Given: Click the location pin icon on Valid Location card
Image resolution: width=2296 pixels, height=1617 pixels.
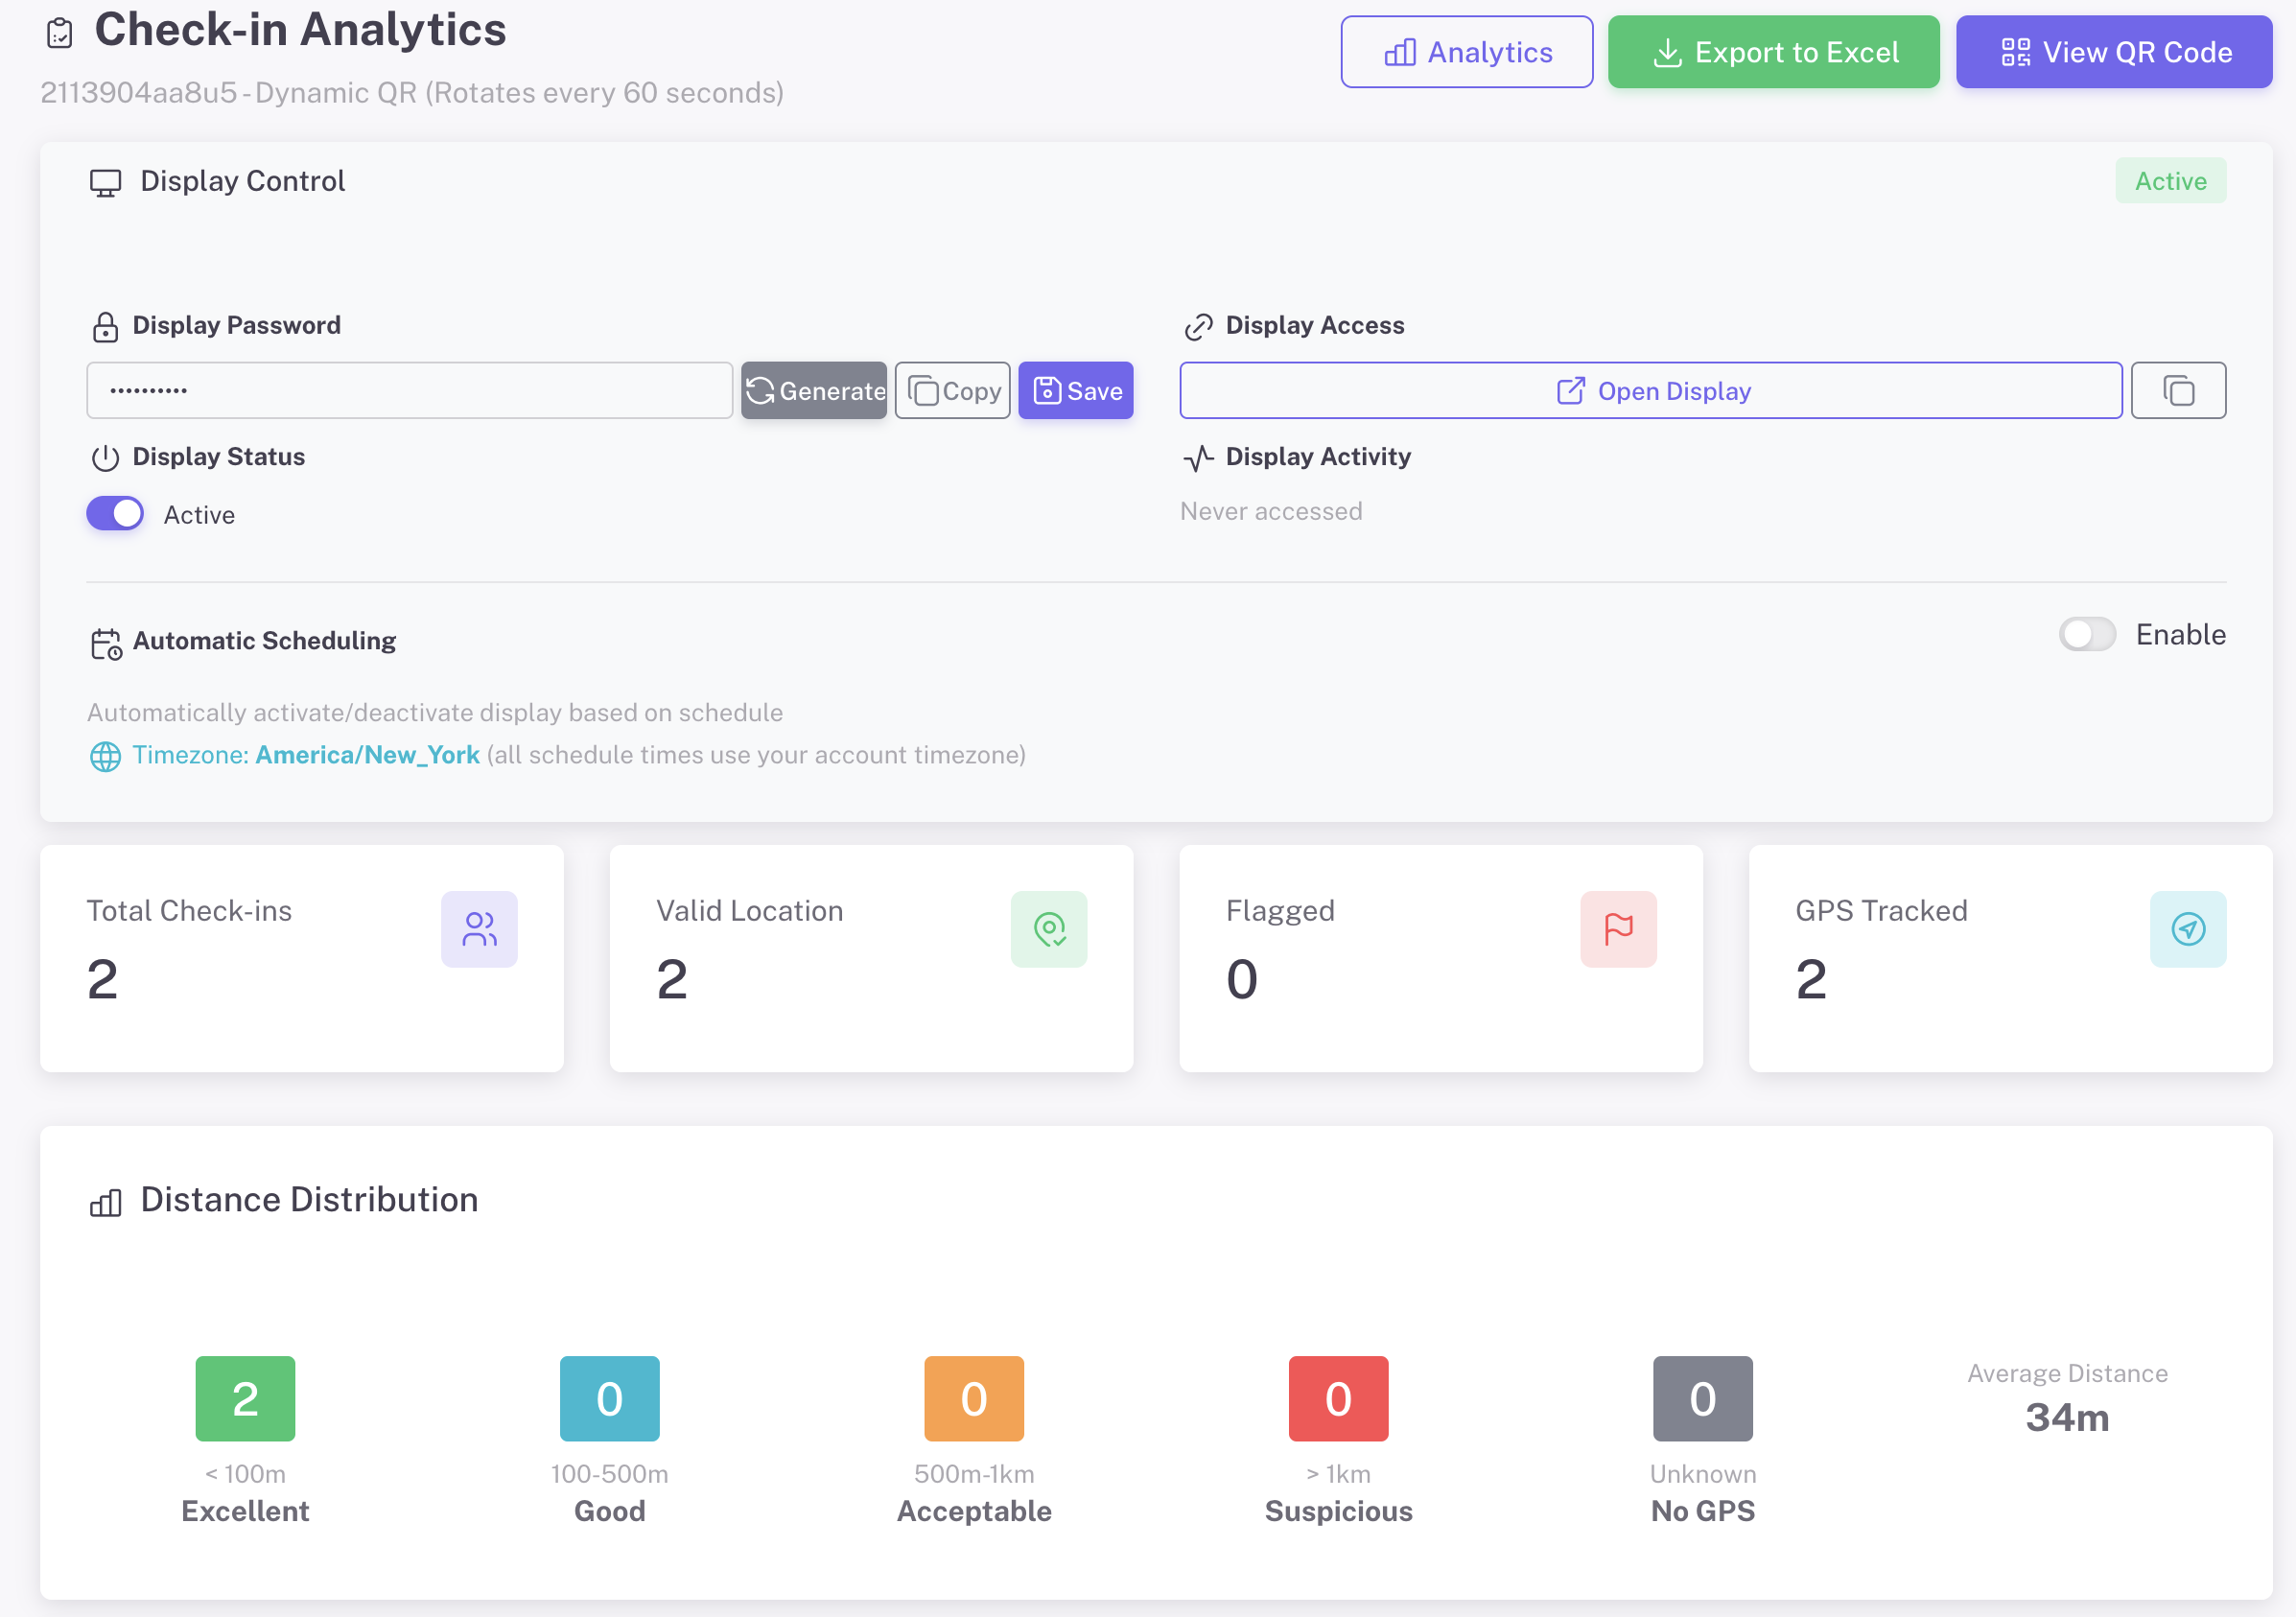Looking at the screenshot, I should pyautogui.click(x=1050, y=929).
